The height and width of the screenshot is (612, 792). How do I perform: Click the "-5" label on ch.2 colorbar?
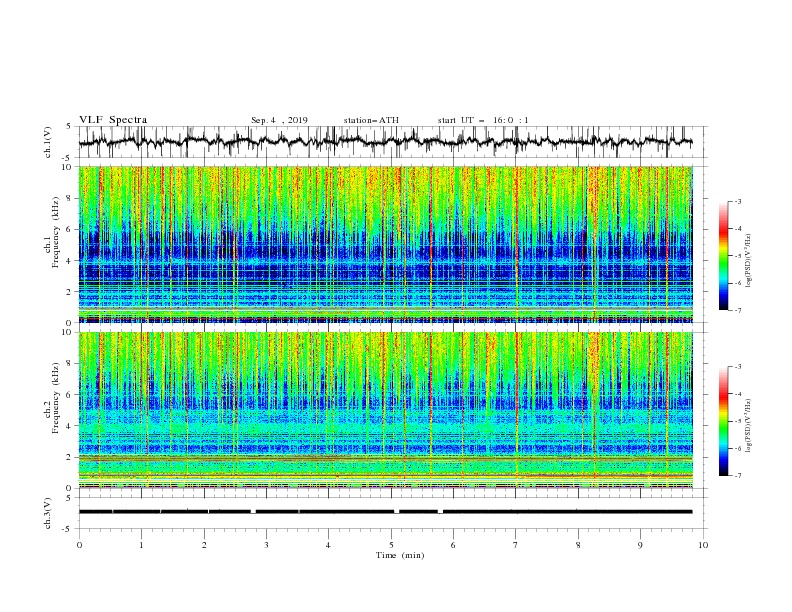(737, 421)
